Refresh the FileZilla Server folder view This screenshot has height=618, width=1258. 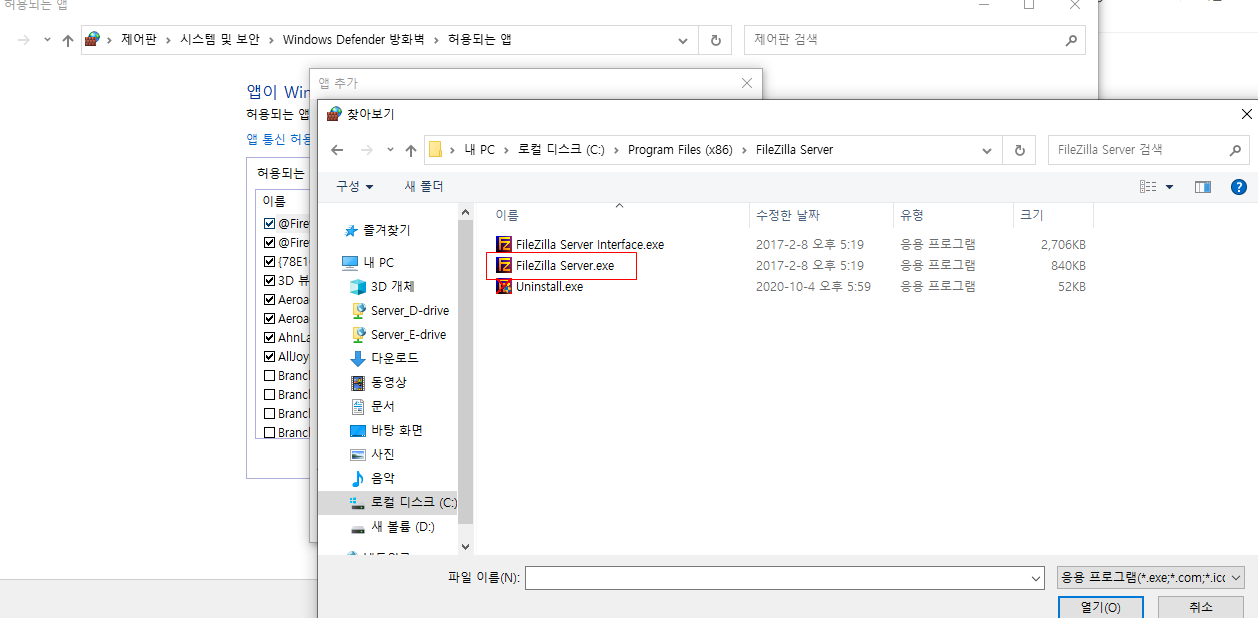click(x=1019, y=150)
